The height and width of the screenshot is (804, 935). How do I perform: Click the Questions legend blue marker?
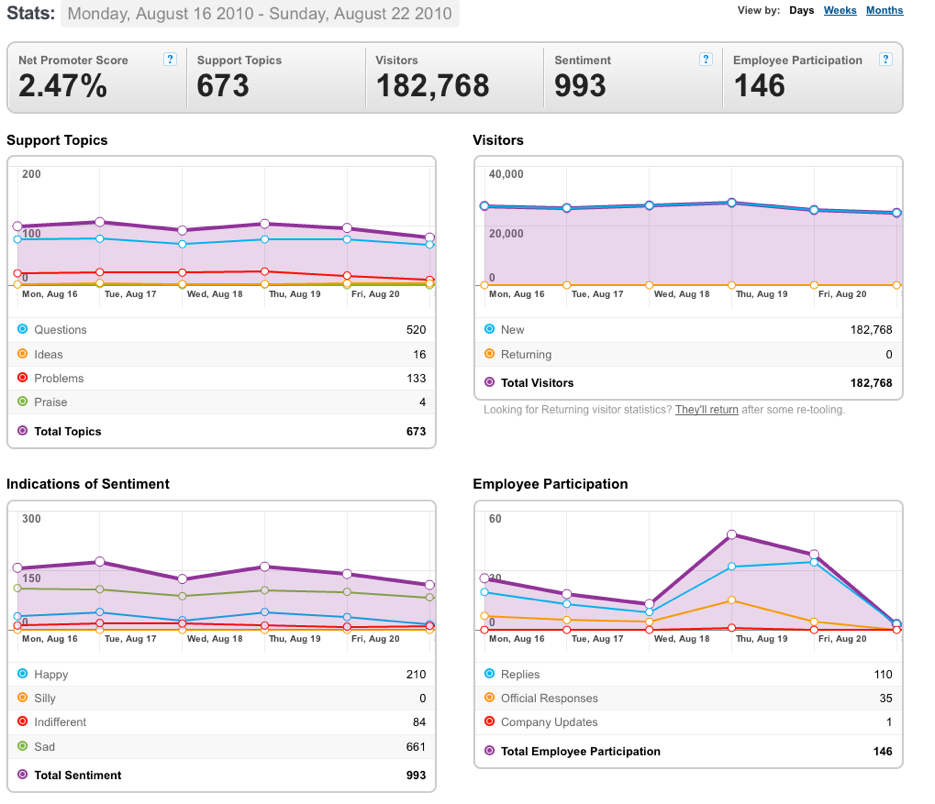(x=23, y=329)
